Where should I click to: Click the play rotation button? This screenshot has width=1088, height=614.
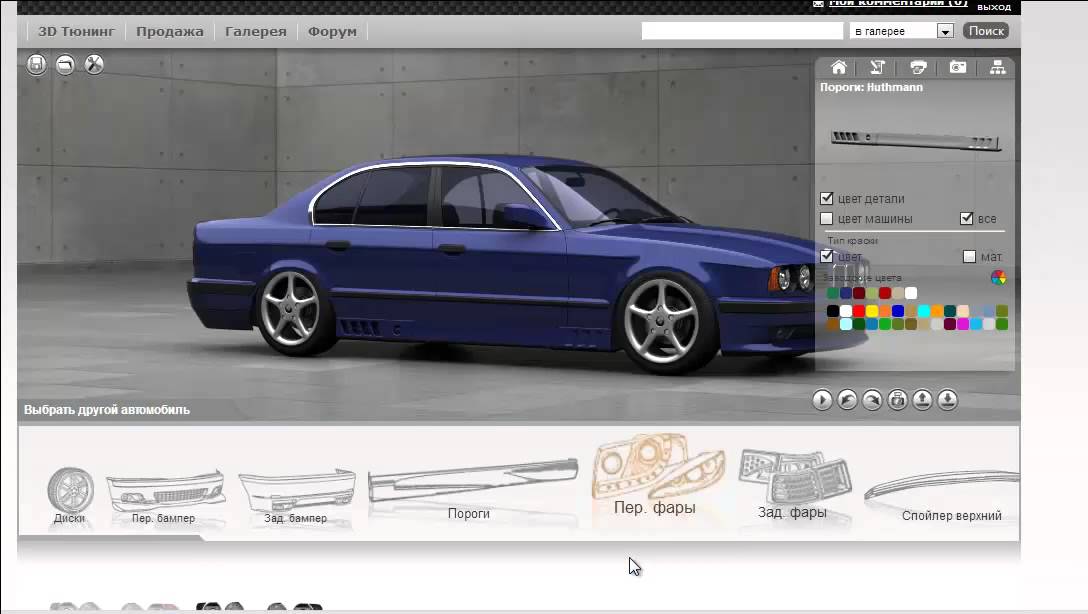822,400
